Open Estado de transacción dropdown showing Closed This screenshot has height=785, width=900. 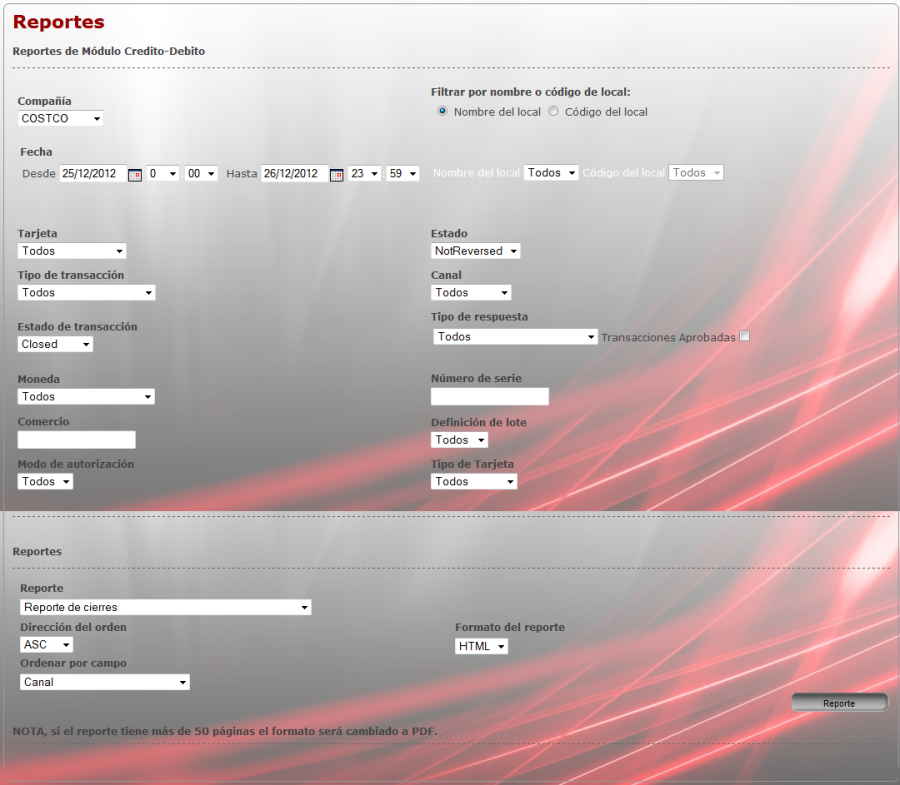click(55, 344)
